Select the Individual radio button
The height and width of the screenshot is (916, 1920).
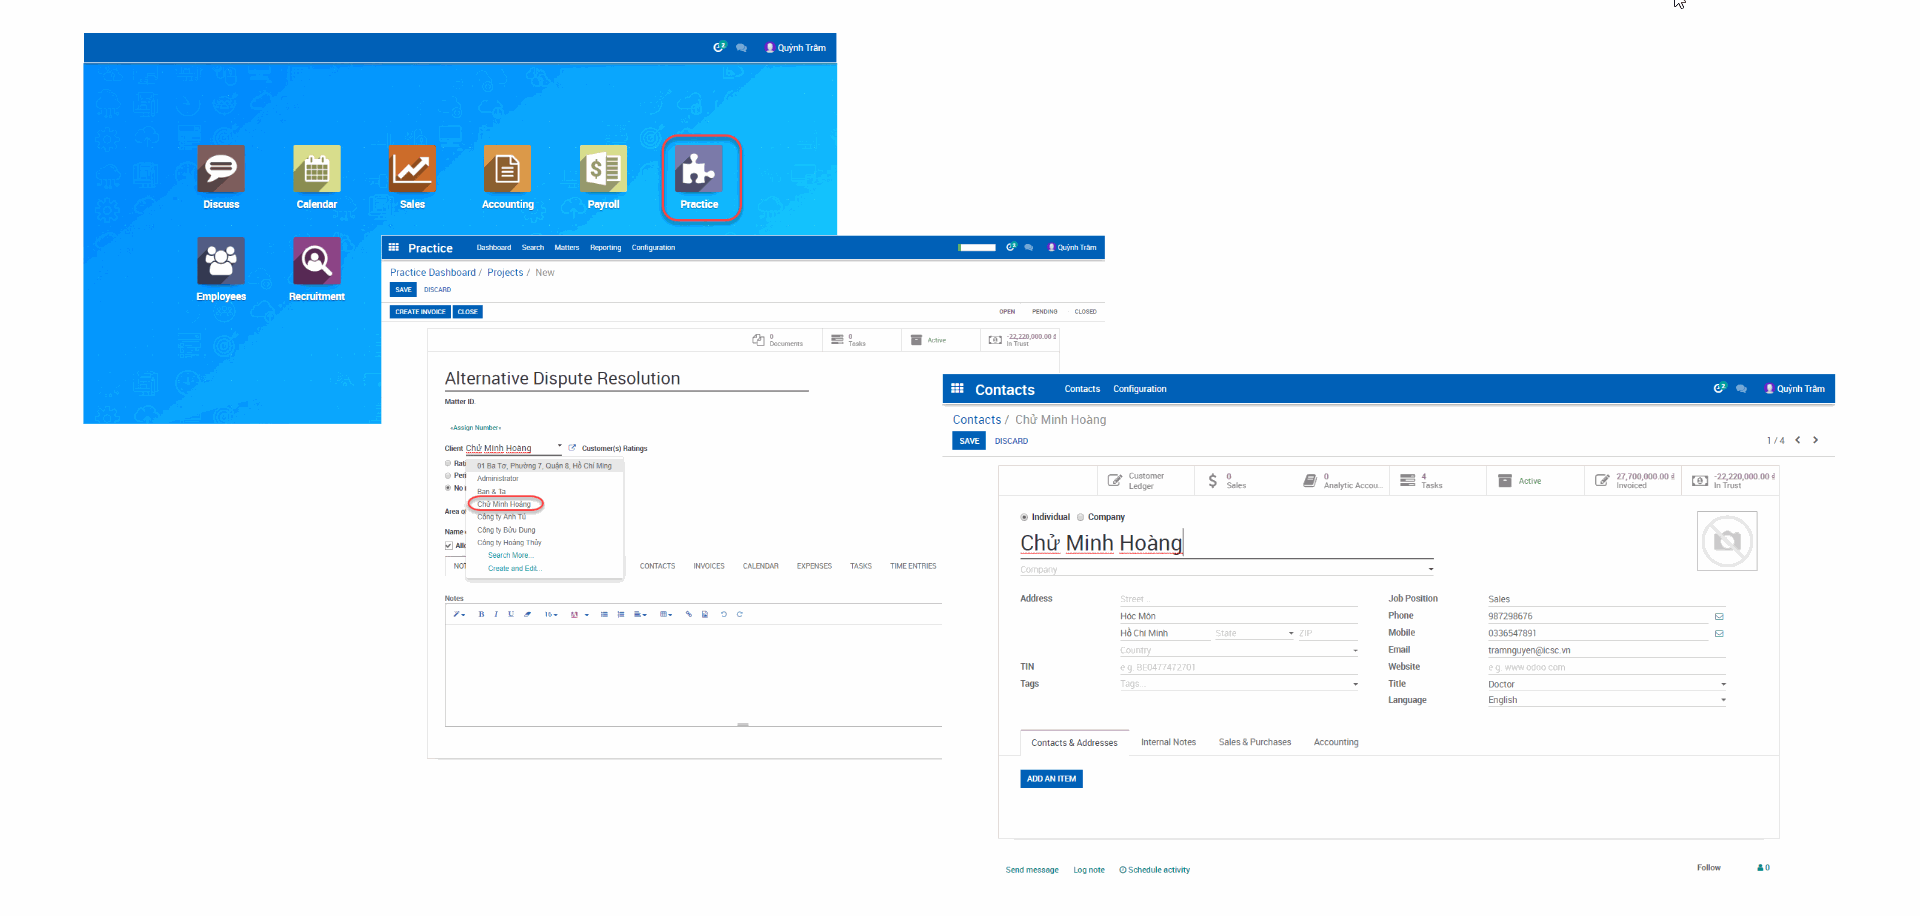tap(1024, 517)
